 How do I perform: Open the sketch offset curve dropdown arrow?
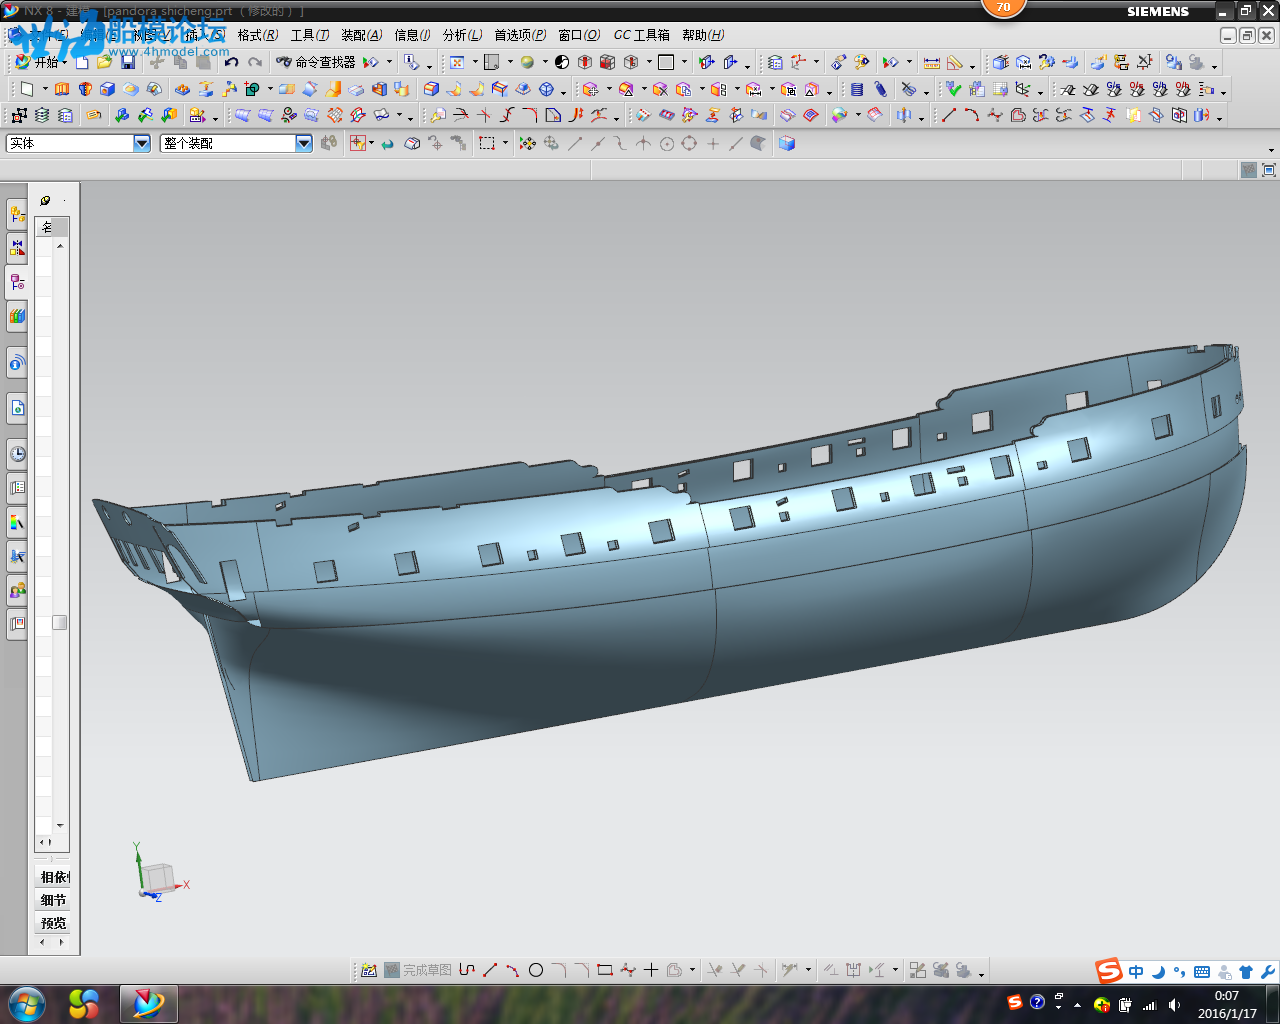[x=692, y=970]
